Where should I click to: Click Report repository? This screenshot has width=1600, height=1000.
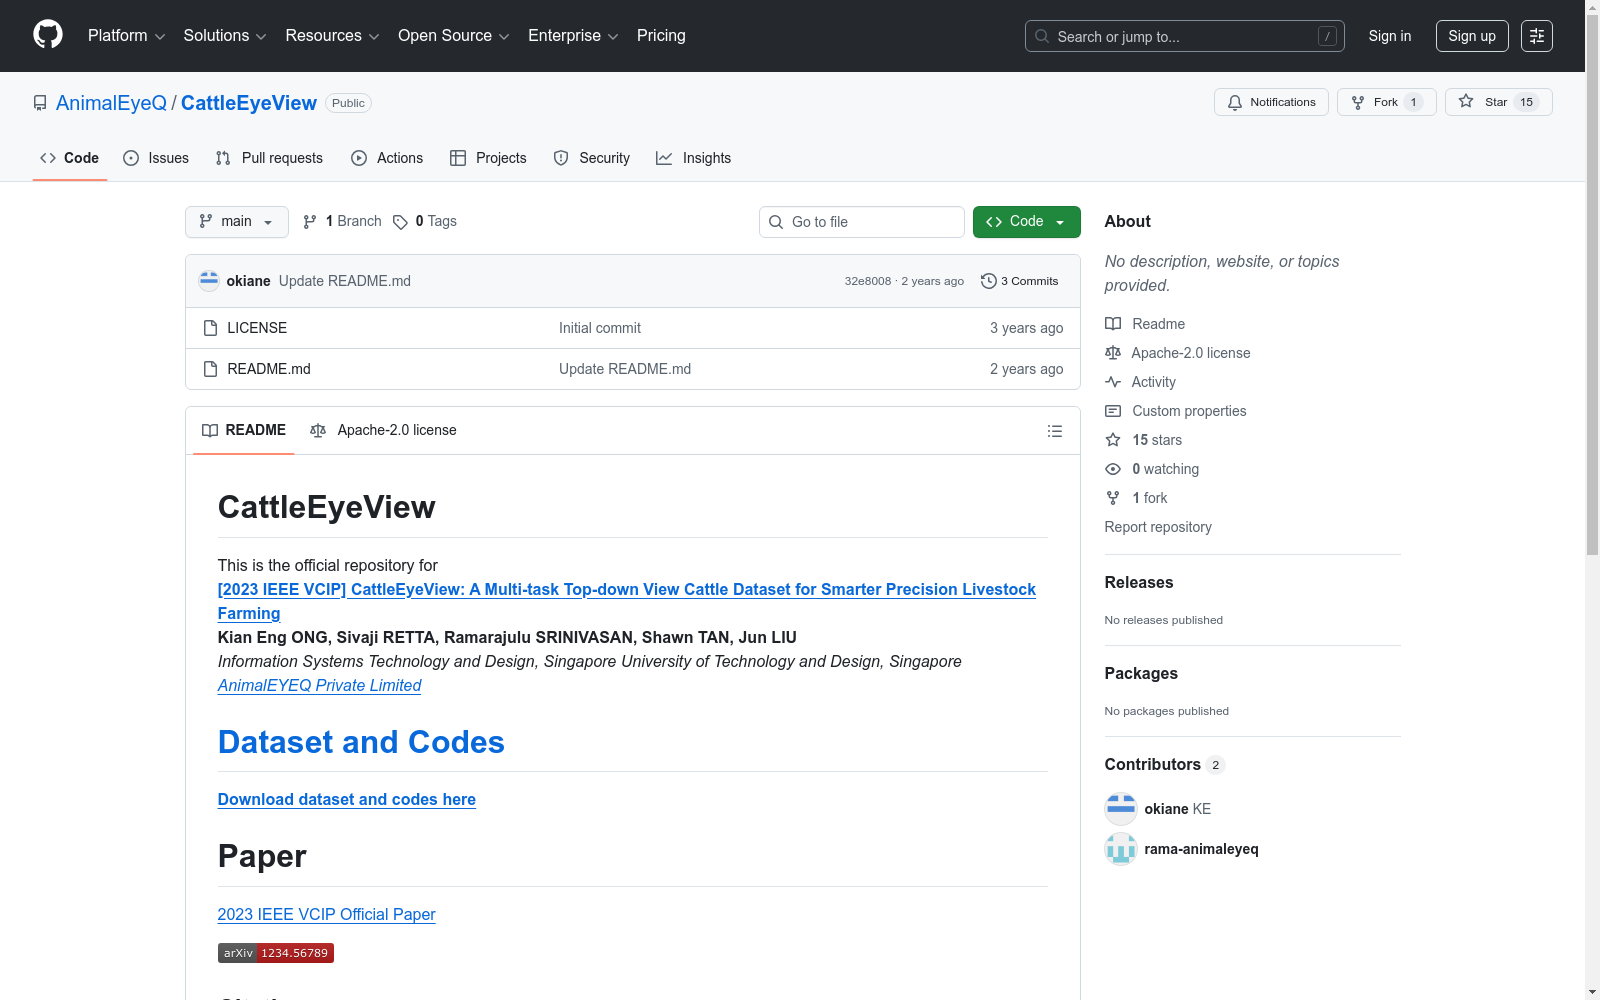pos(1158,527)
